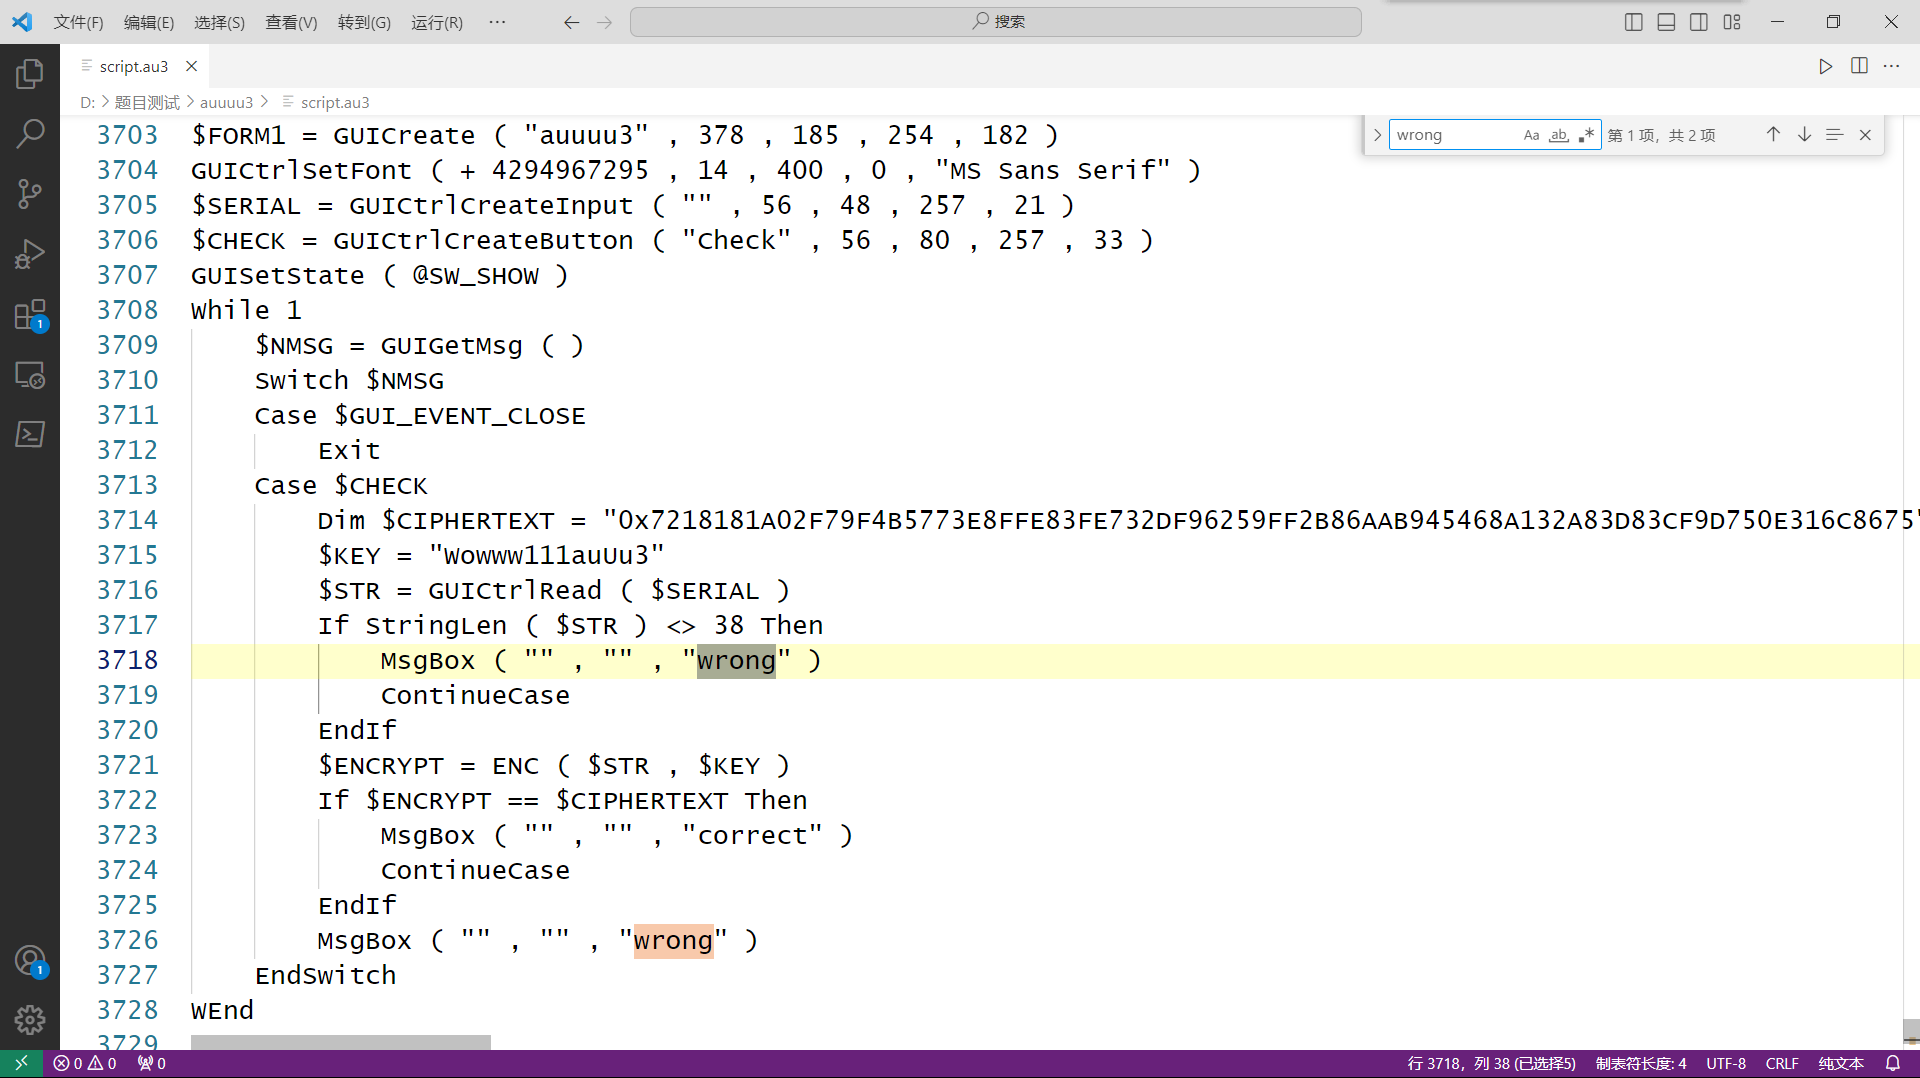This screenshot has height=1078, width=1920.
Task: Split the editor to the right
Action: (1859, 66)
